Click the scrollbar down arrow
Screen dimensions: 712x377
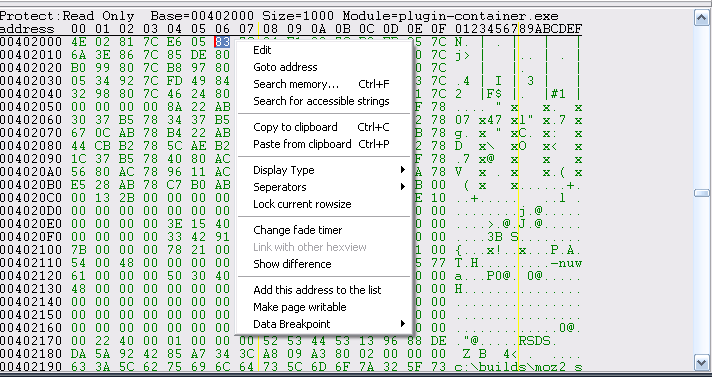(x=702, y=362)
